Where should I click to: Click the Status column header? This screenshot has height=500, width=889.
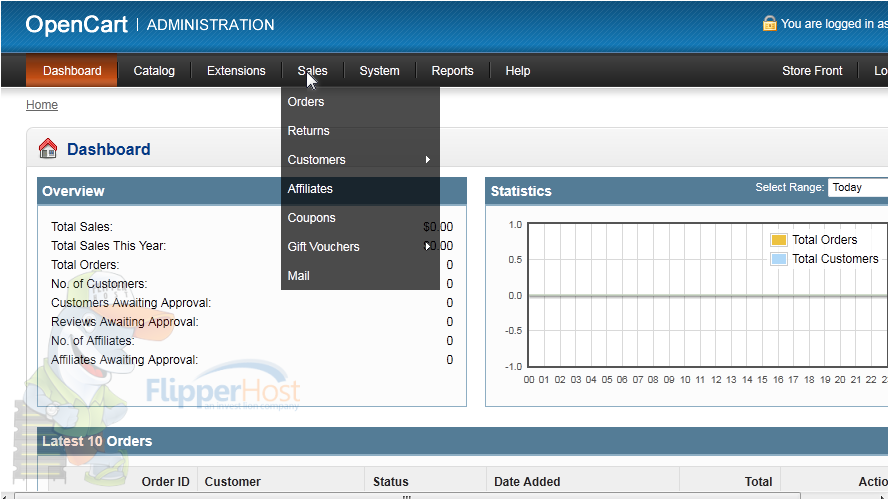click(391, 481)
